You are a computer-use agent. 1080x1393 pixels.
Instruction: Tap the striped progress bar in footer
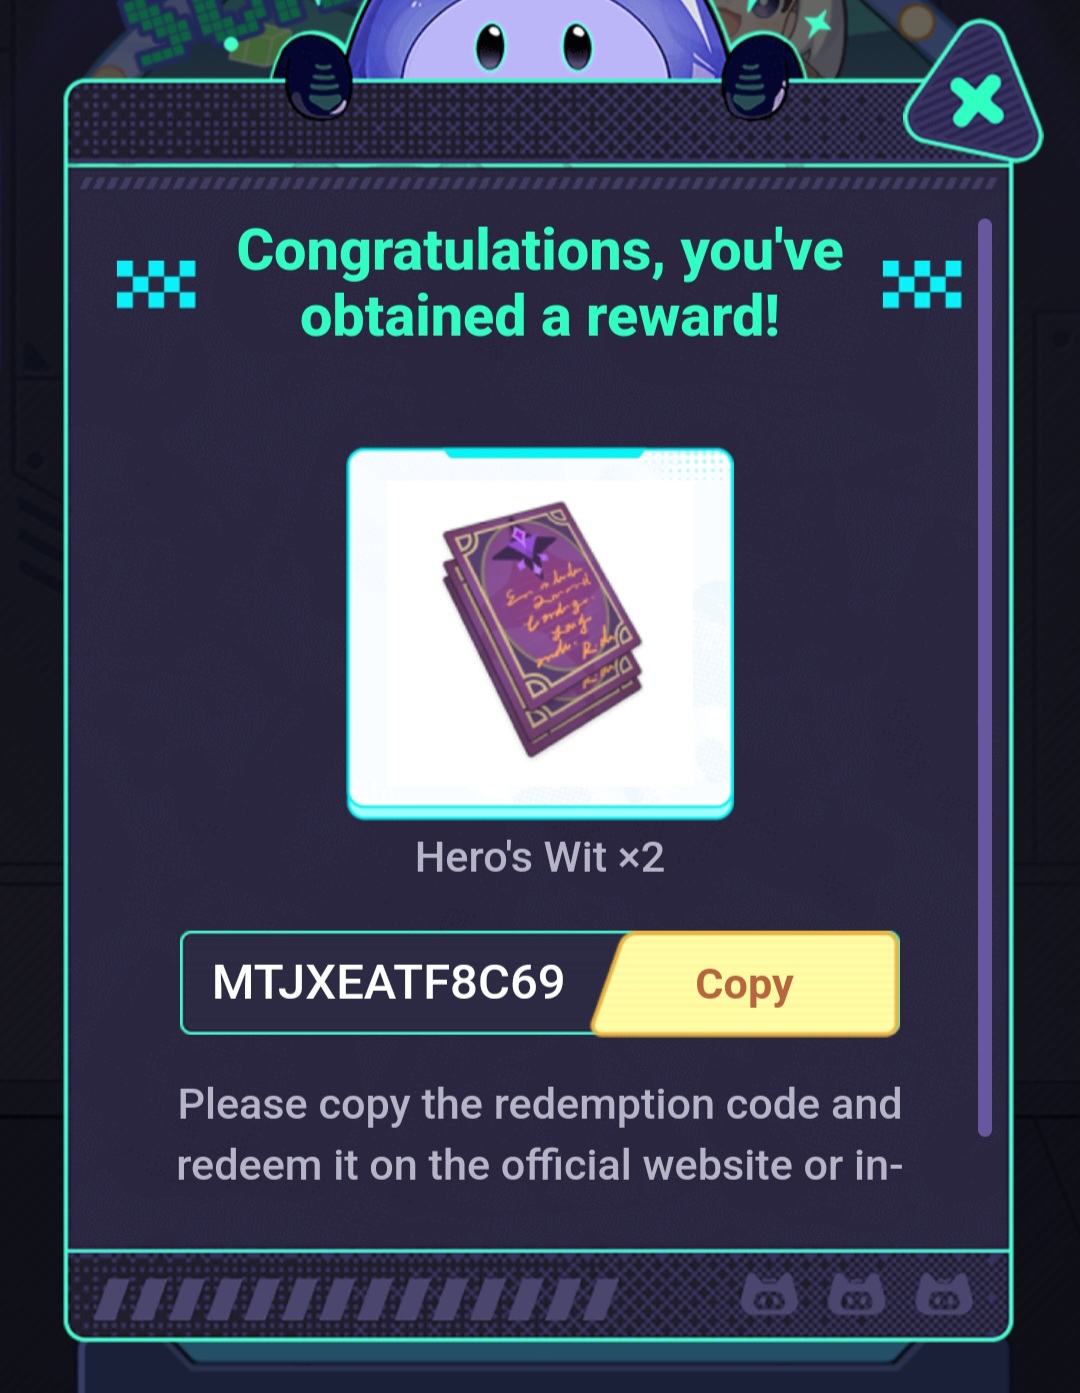click(x=357, y=1299)
